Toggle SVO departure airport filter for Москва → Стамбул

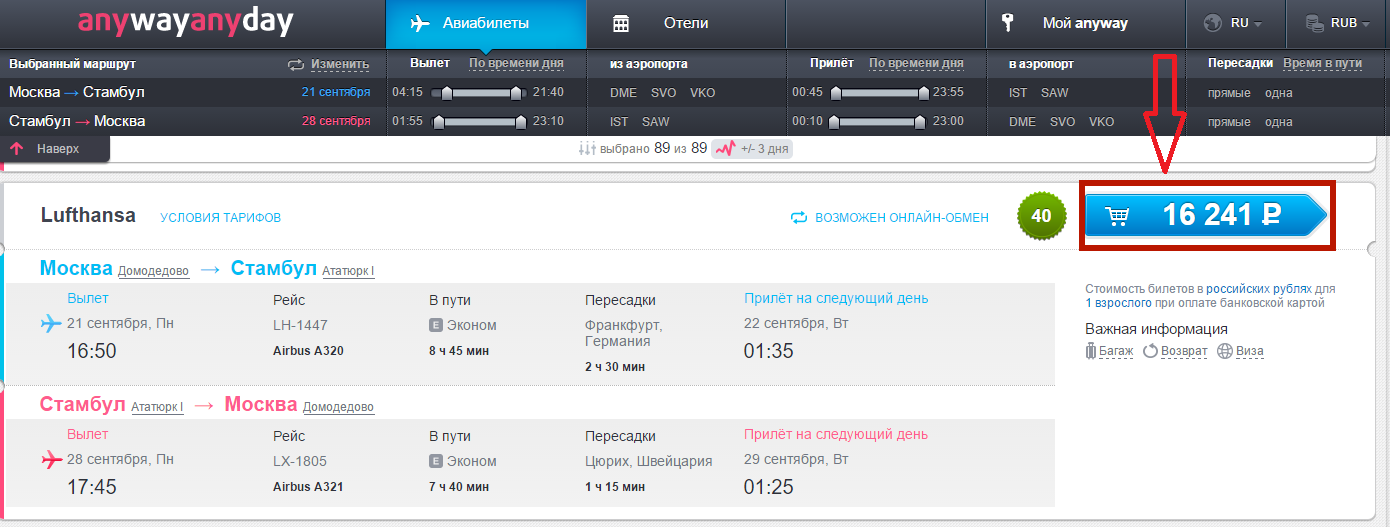click(663, 93)
